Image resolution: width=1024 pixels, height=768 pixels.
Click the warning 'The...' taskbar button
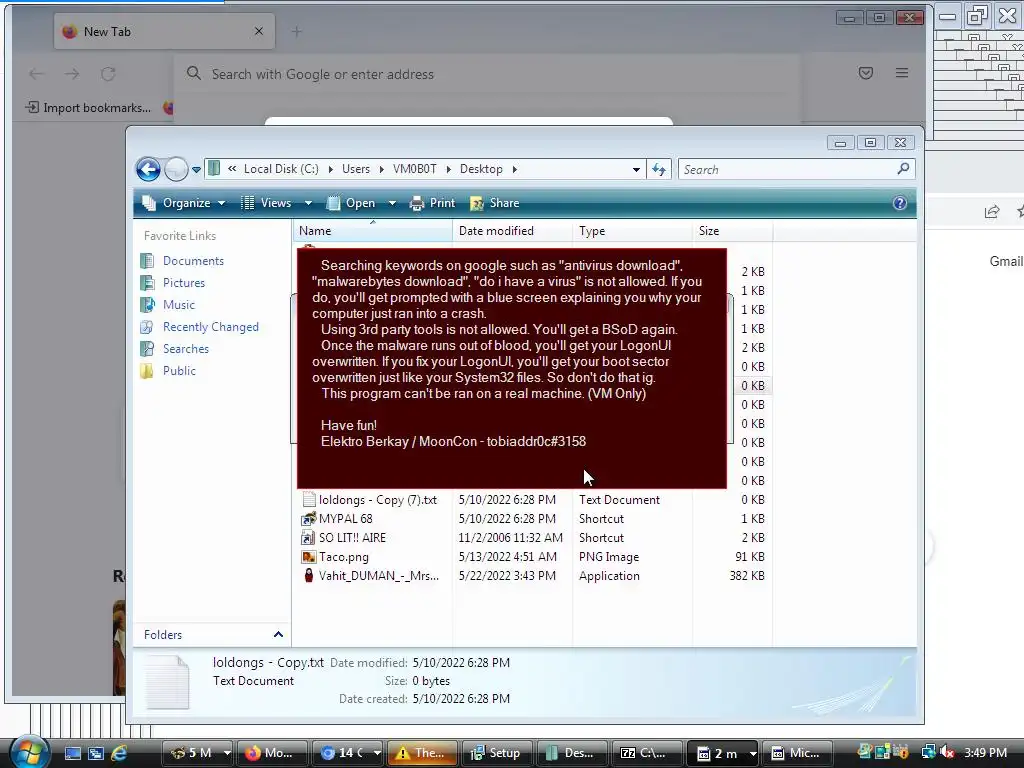422,753
